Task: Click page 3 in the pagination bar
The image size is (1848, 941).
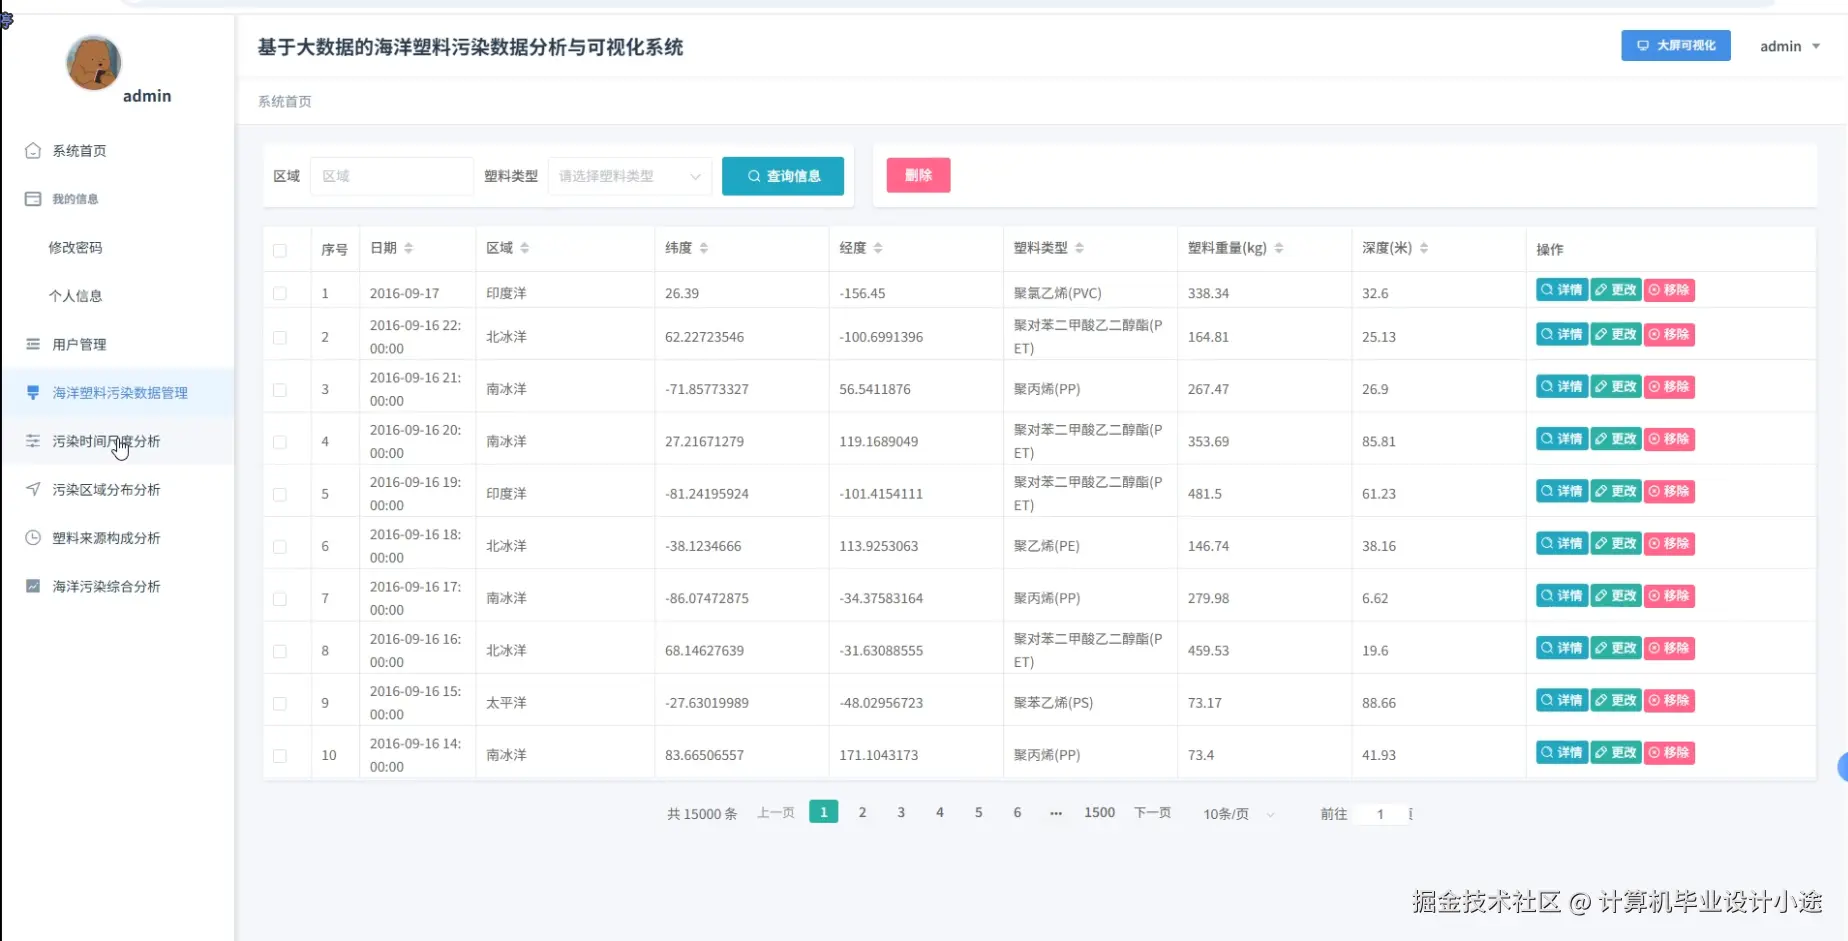Action: [x=900, y=812]
